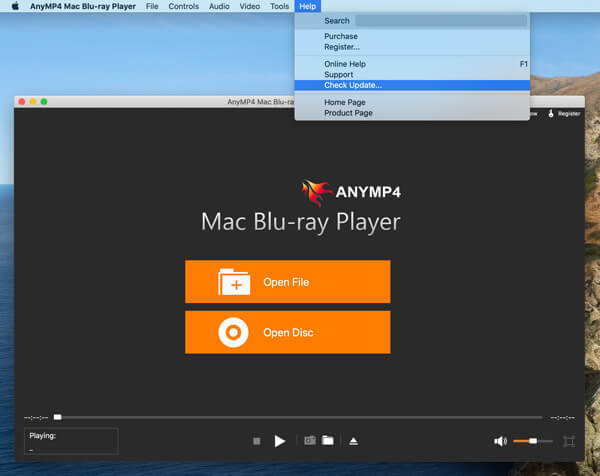Click the Open Disc button
The width and height of the screenshot is (600, 476).
click(x=287, y=332)
